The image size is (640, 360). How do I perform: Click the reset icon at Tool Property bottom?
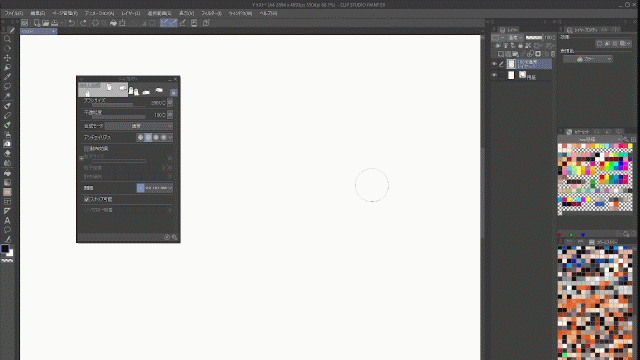pos(167,237)
